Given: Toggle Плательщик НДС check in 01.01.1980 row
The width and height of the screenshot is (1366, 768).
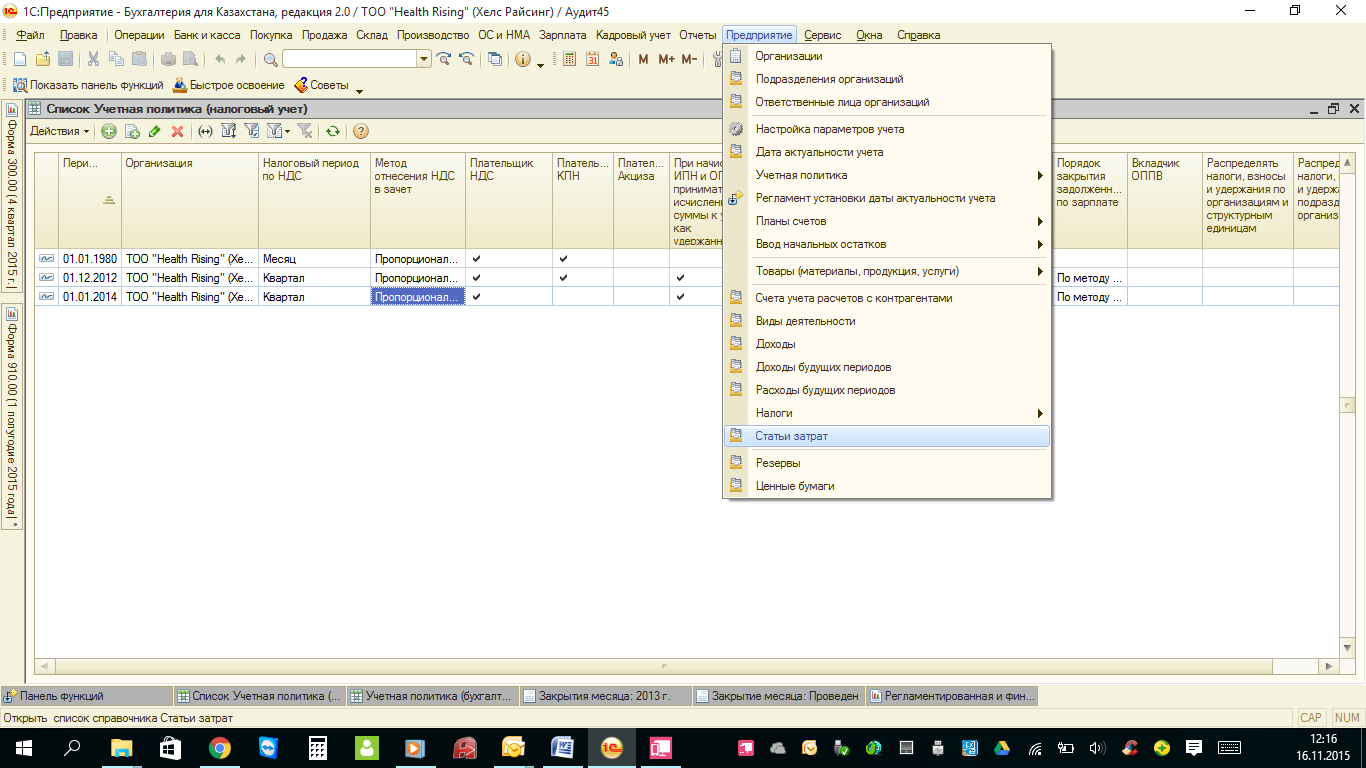Looking at the screenshot, I should (477, 259).
